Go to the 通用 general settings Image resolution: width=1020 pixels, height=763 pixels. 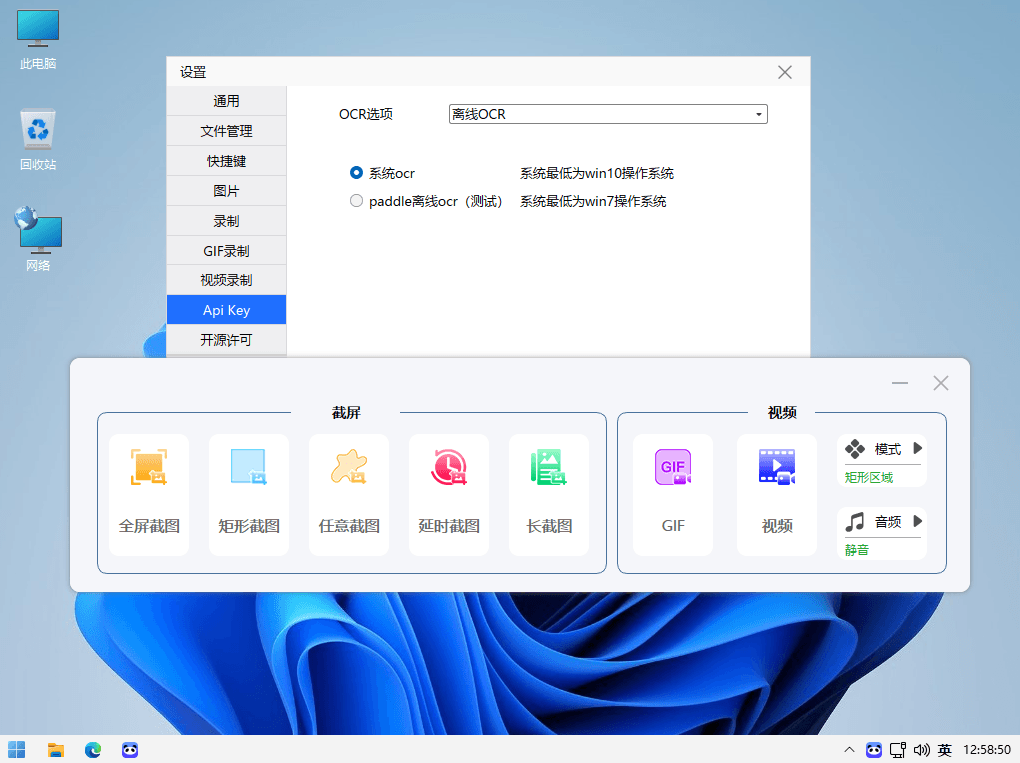coord(226,100)
